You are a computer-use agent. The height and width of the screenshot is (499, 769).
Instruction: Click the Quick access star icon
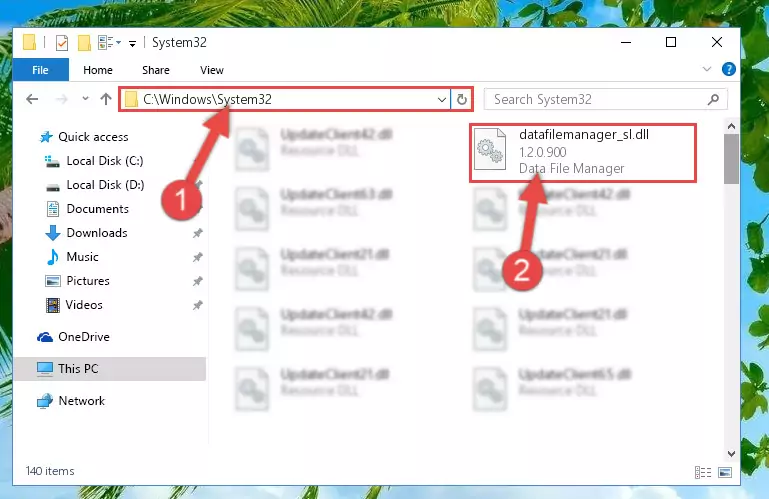tap(46, 137)
